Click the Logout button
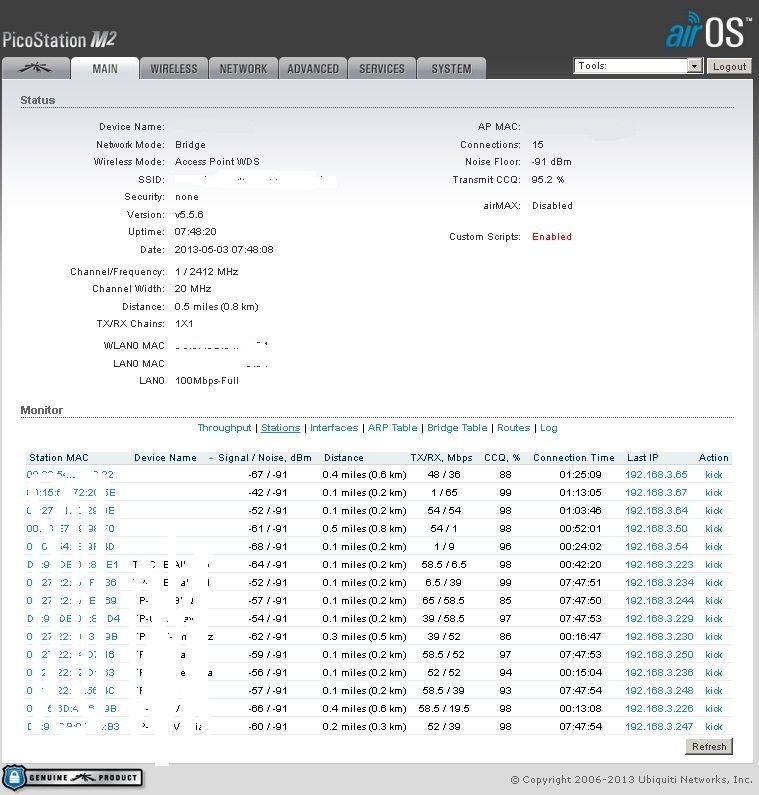Viewport: 759px width, 795px height. pyautogui.click(x=729, y=66)
